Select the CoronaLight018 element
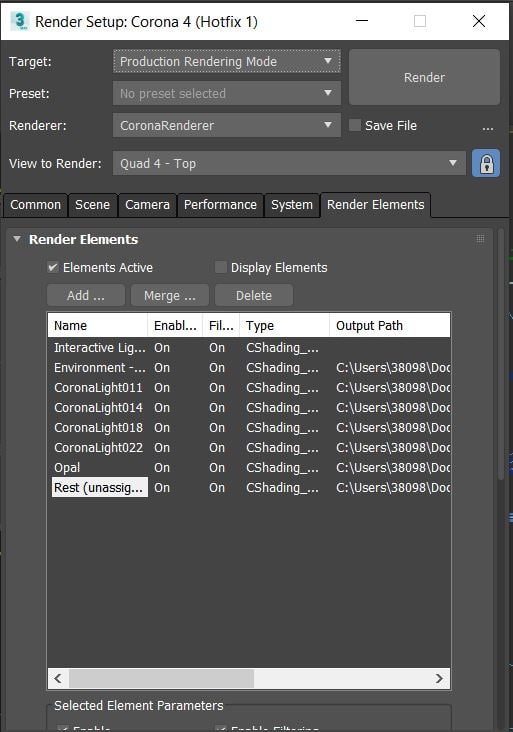Screen dimensions: 513x732 click(x=98, y=428)
